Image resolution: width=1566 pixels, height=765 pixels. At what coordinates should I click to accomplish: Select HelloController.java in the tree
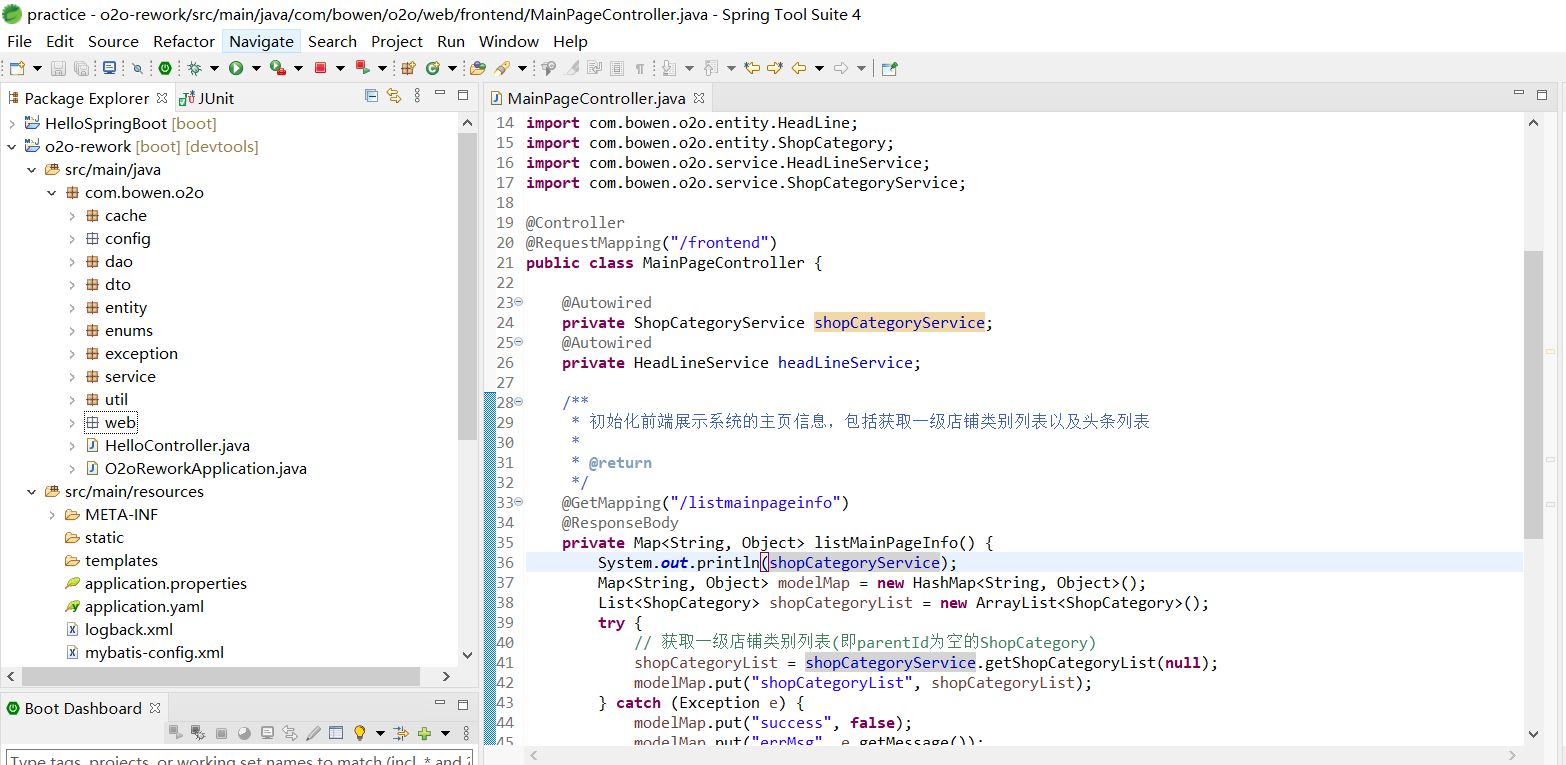coord(177,445)
